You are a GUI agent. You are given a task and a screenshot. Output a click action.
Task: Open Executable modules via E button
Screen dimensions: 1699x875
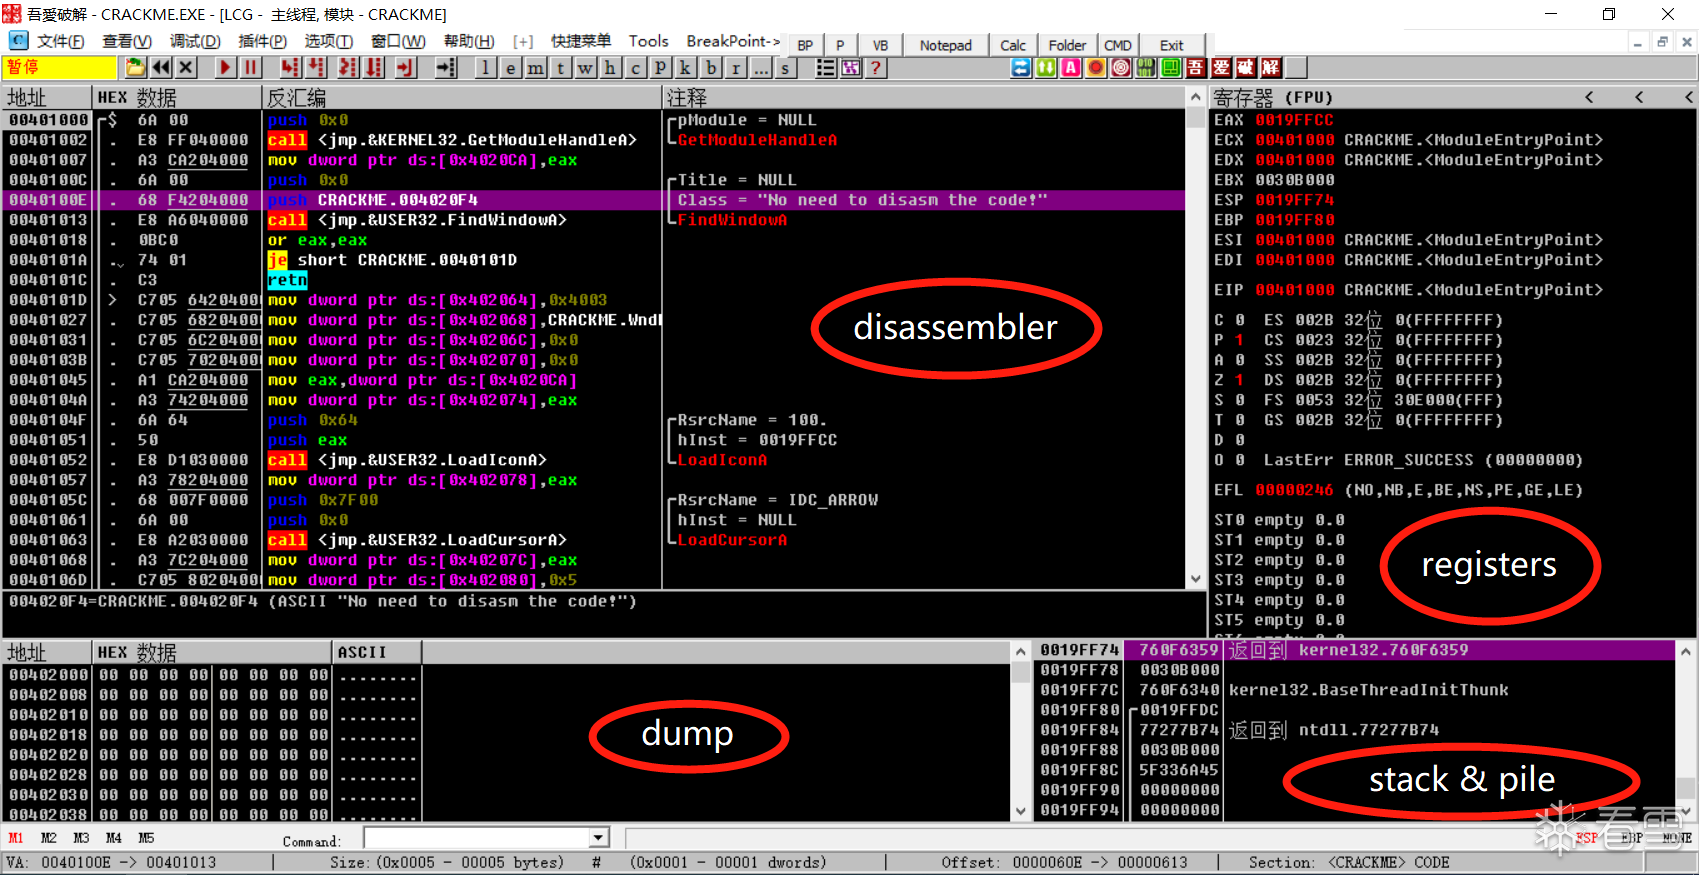510,68
